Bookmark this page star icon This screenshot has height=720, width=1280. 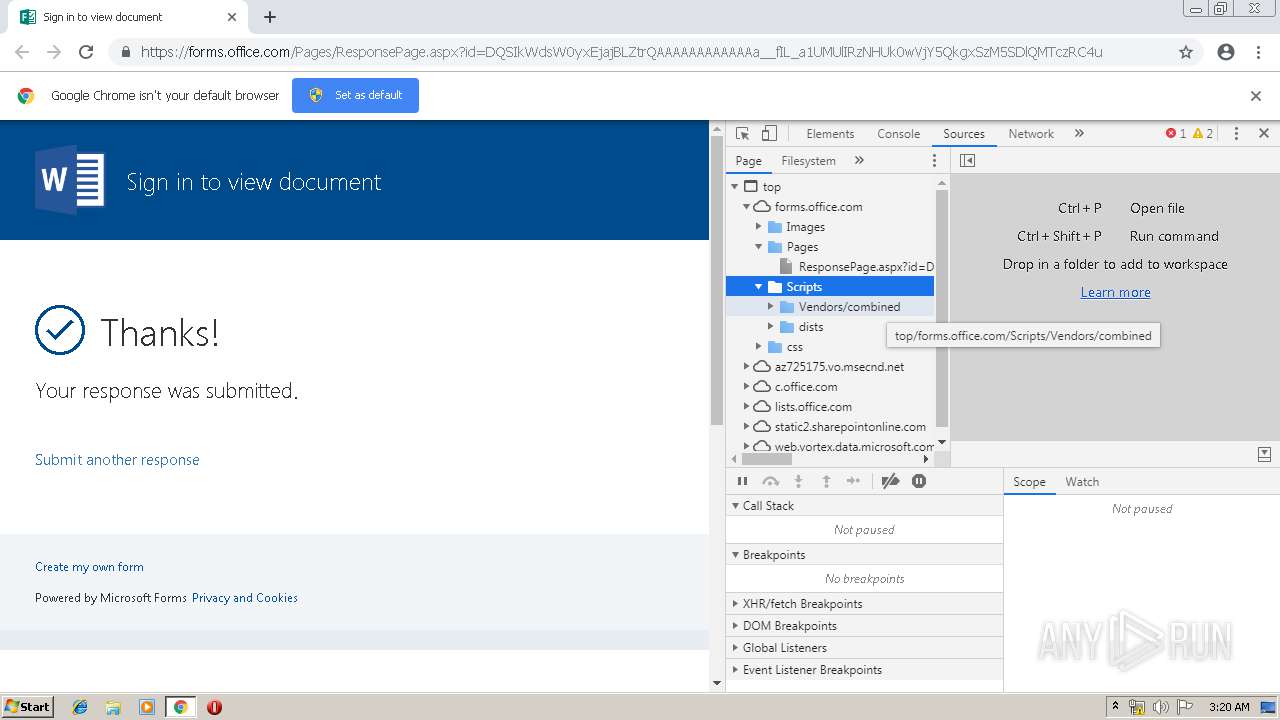coord(1186,52)
